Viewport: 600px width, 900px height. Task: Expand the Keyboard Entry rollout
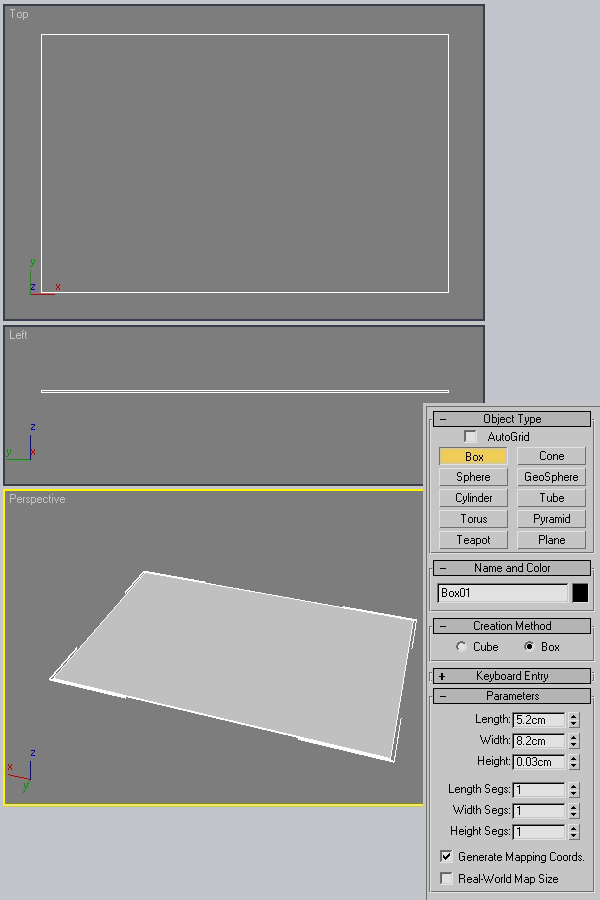point(512,676)
